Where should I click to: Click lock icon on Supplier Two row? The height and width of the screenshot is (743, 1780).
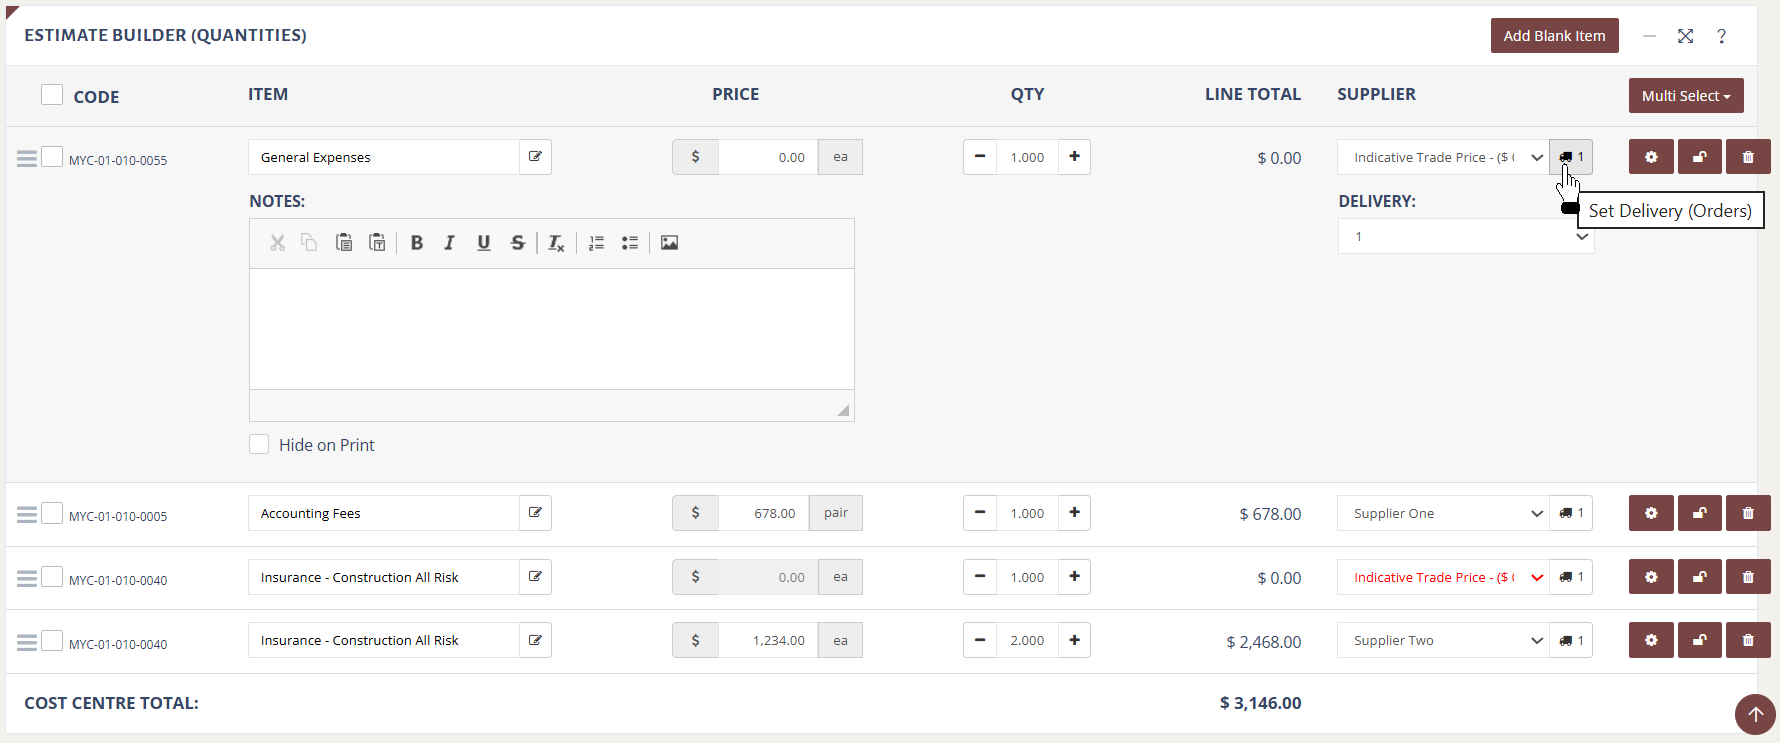click(x=1699, y=641)
